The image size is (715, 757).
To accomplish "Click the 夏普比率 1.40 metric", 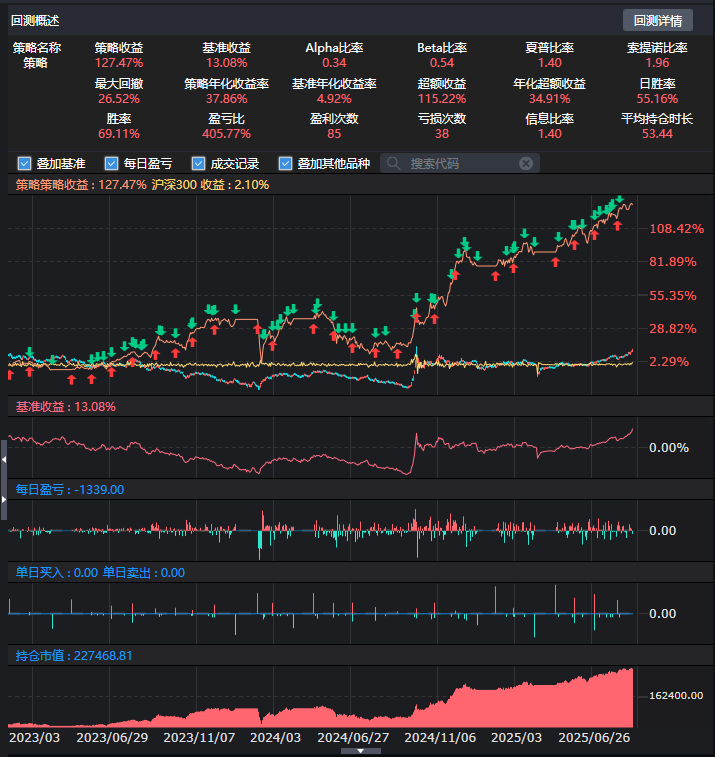I will (549, 55).
